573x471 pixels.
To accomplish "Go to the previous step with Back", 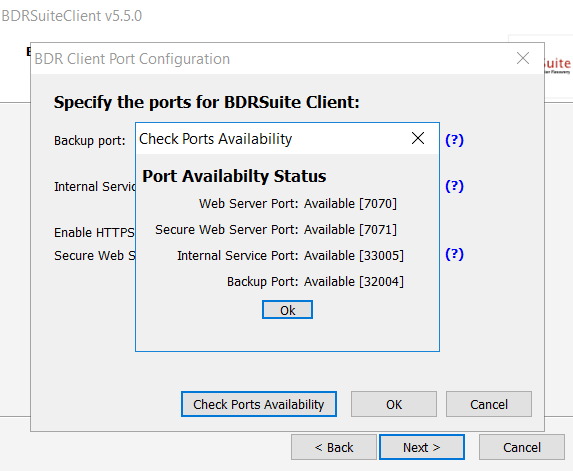I will point(334,447).
